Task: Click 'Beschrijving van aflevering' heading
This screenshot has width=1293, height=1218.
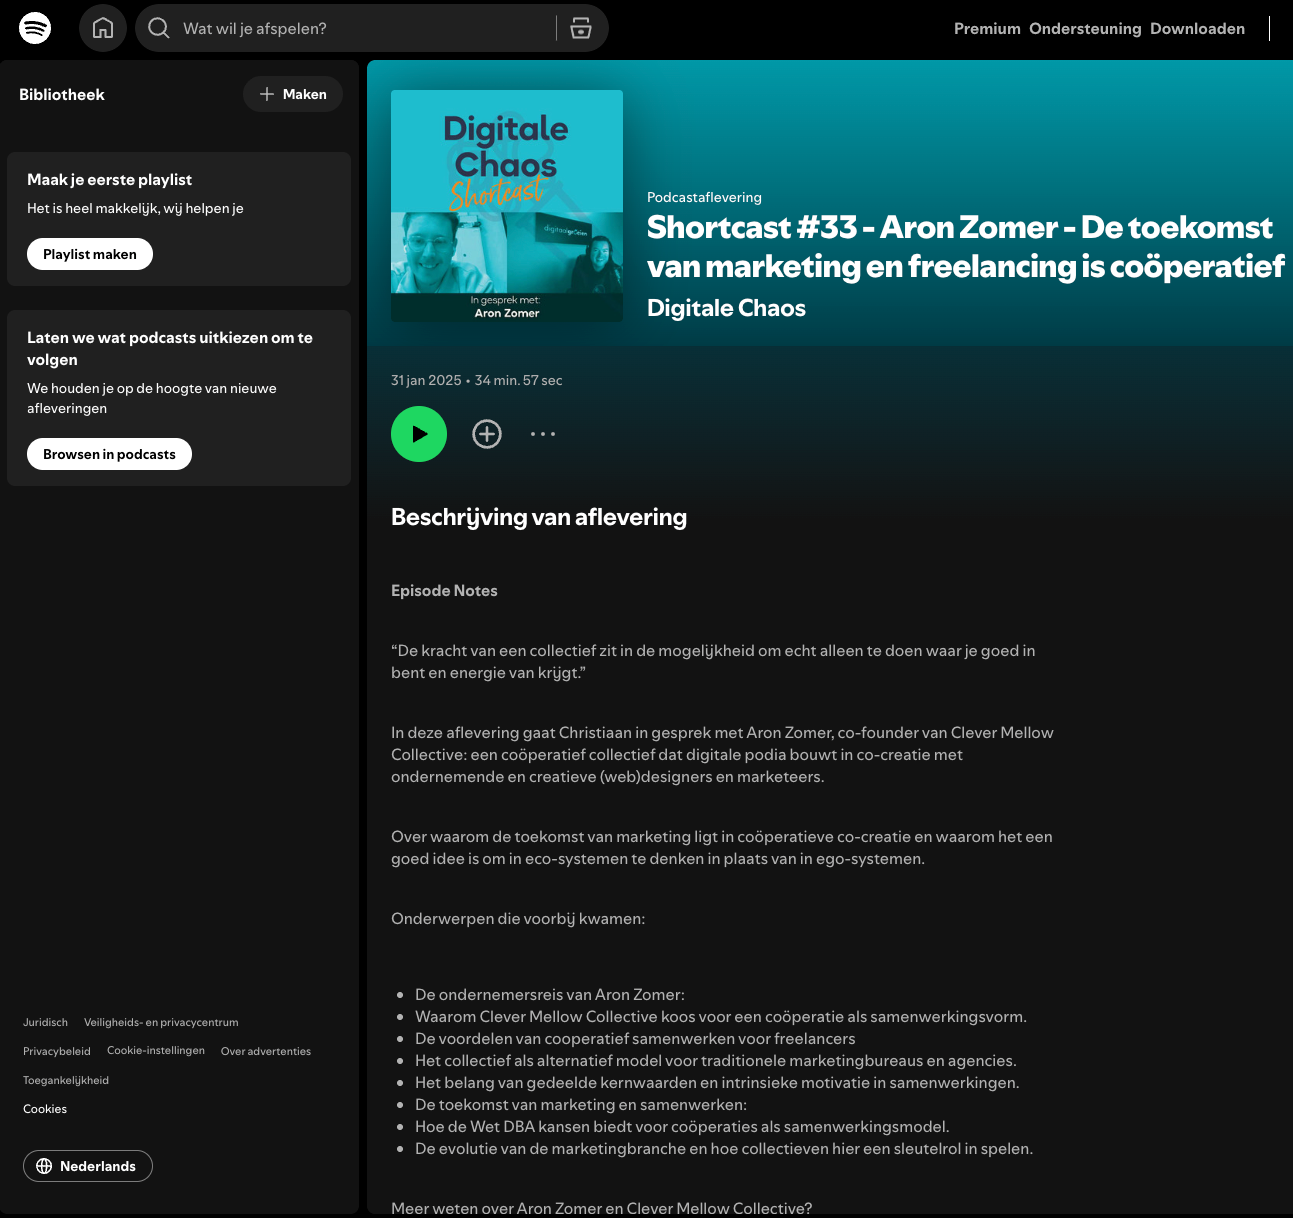Action: (539, 517)
